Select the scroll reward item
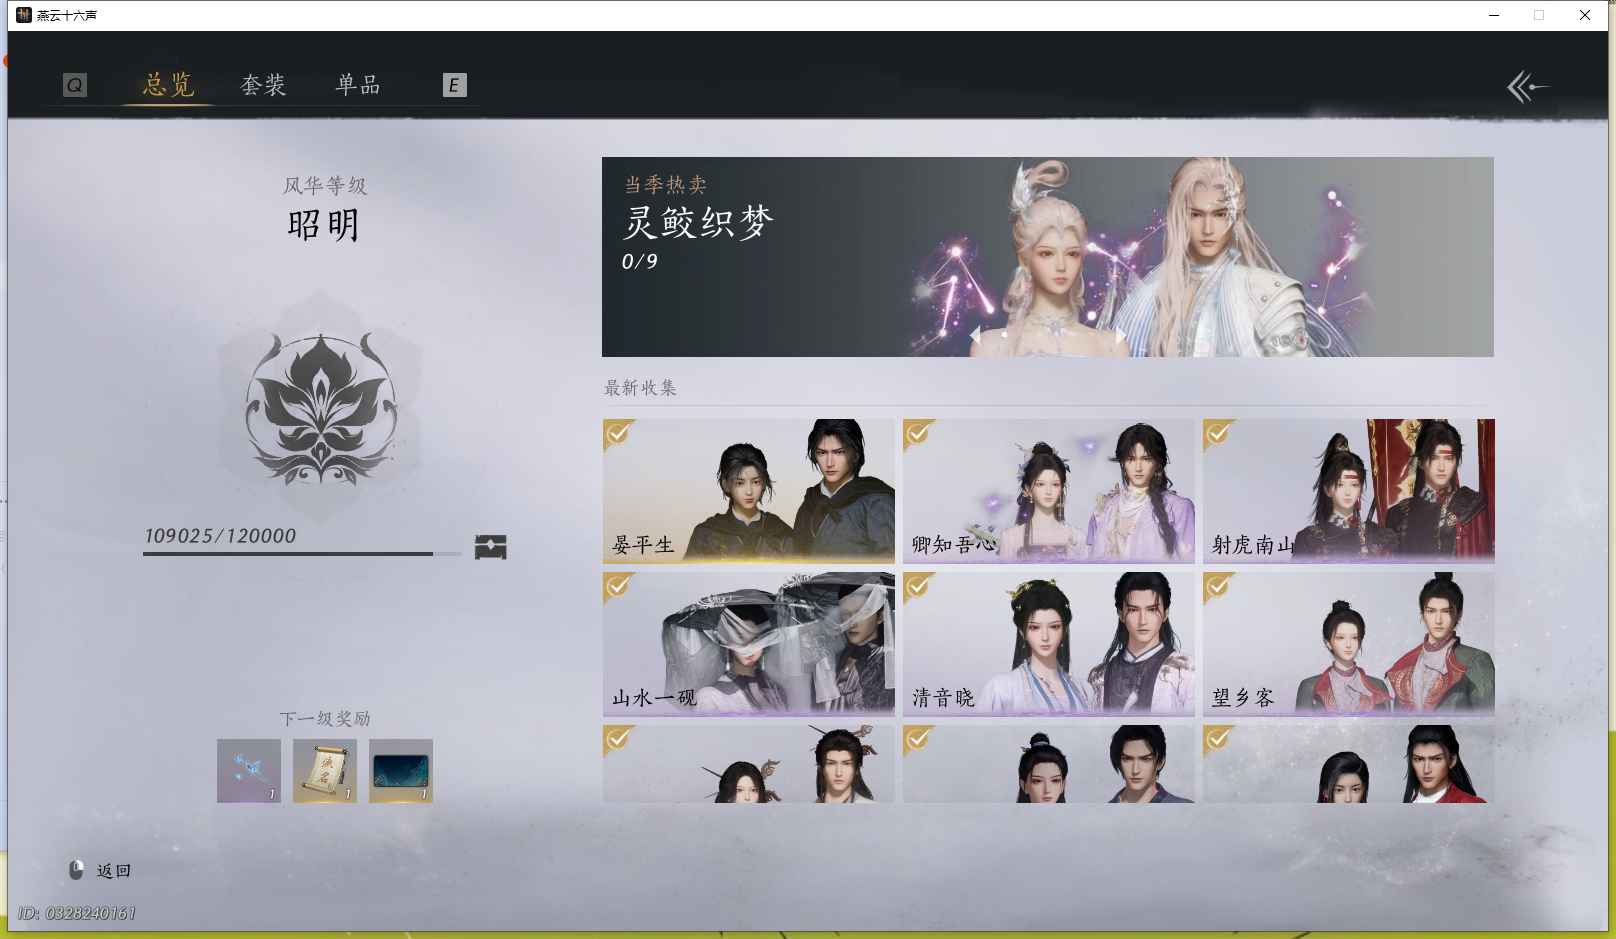Image resolution: width=1616 pixels, height=939 pixels. click(x=325, y=771)
